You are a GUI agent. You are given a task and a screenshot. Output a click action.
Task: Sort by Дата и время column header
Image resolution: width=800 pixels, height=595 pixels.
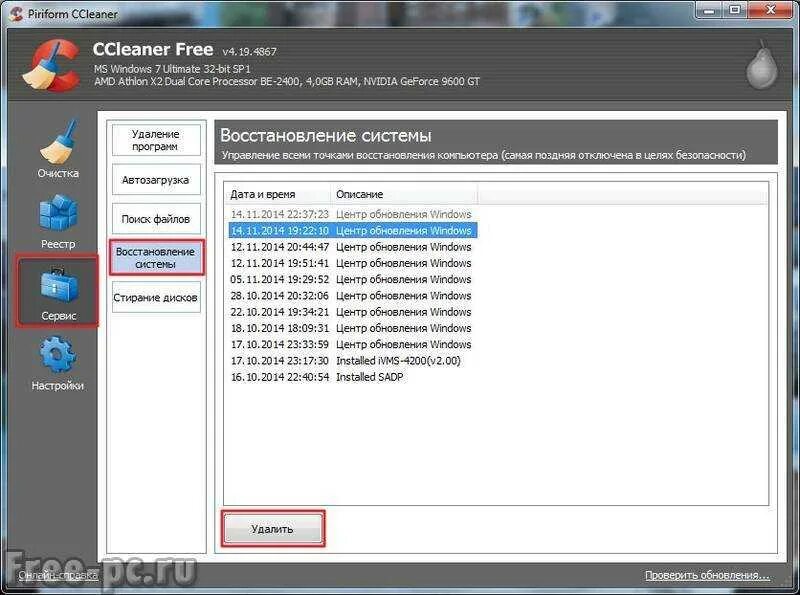pos(279,194)
